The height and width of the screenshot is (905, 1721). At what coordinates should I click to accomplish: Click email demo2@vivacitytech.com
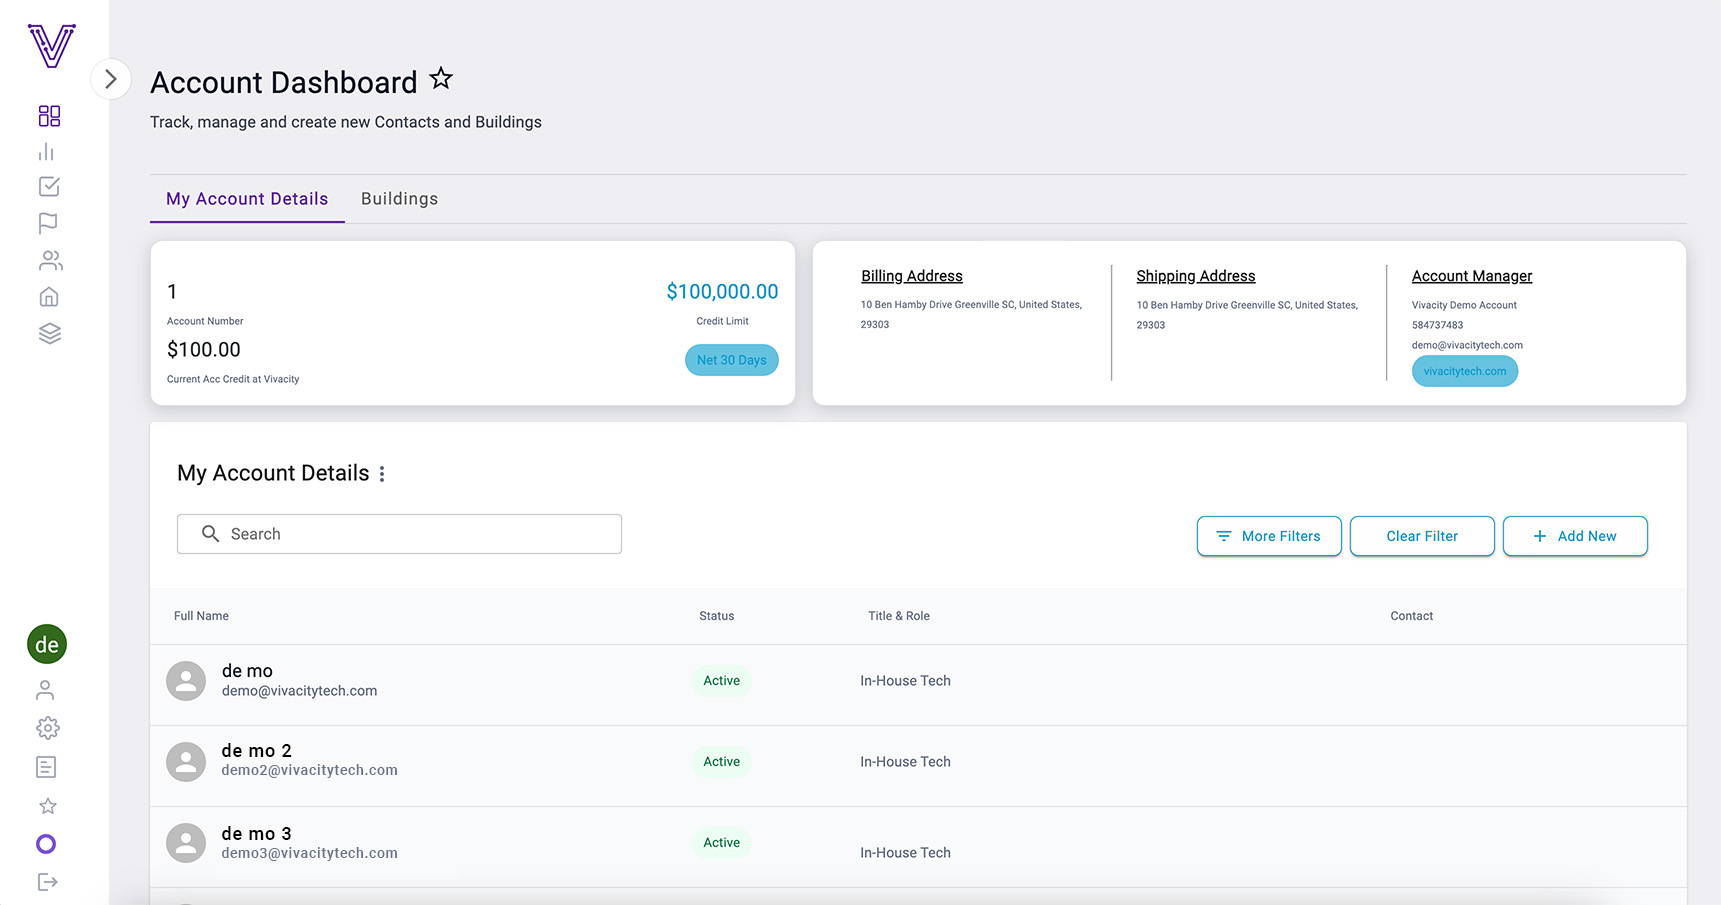point(310,770)
